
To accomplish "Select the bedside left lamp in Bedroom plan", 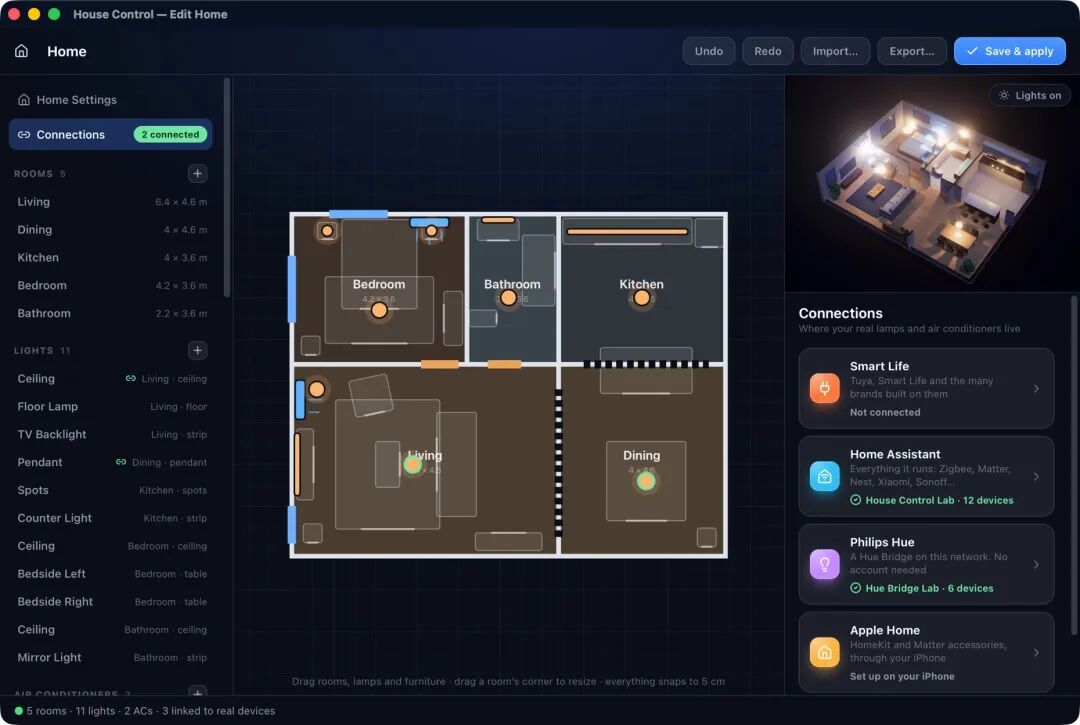I will point(327,231).
